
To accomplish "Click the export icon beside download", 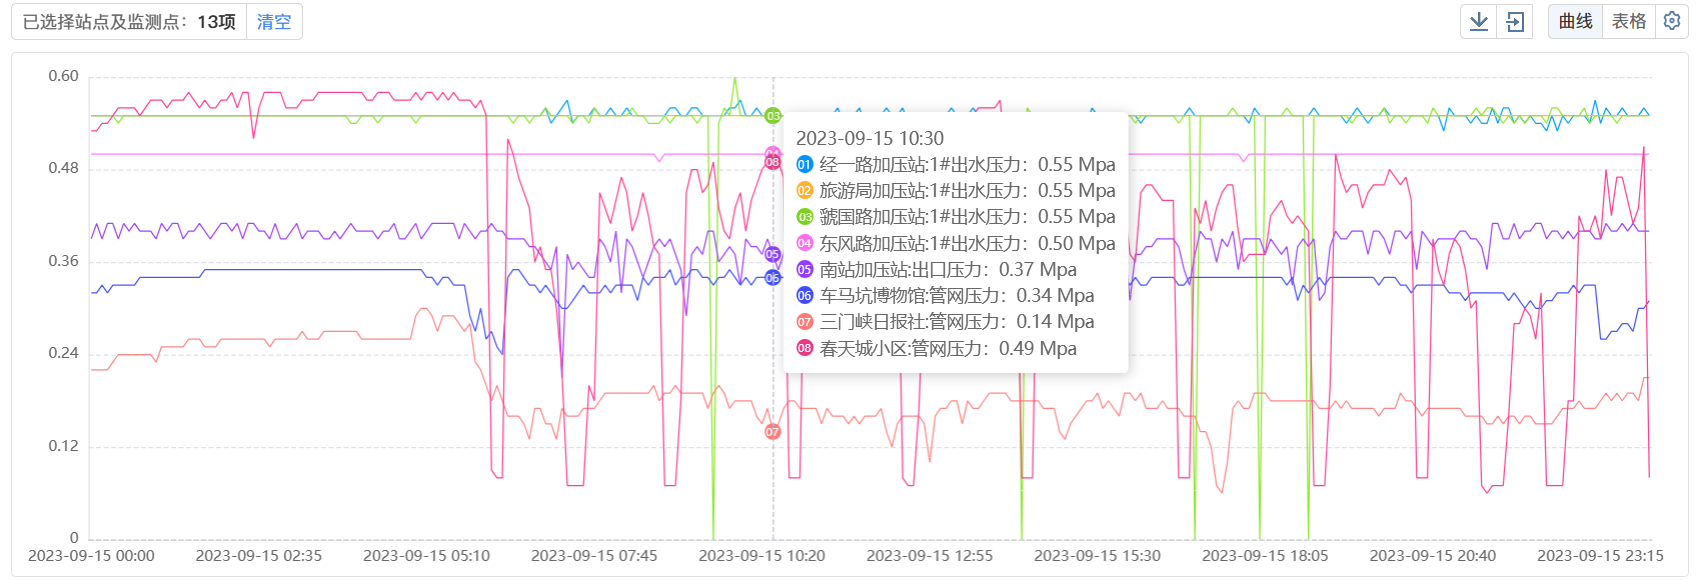I will click(x=1515, y=21).
